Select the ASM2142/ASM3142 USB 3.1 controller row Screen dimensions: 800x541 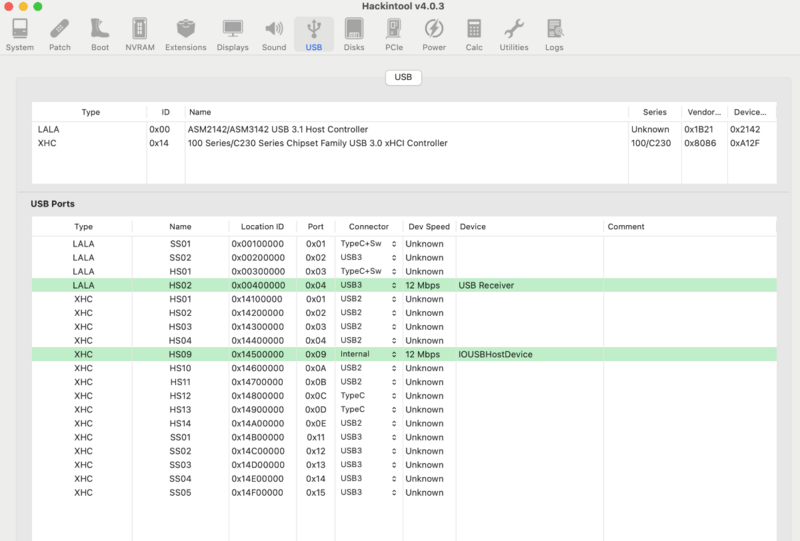[278, 130]
